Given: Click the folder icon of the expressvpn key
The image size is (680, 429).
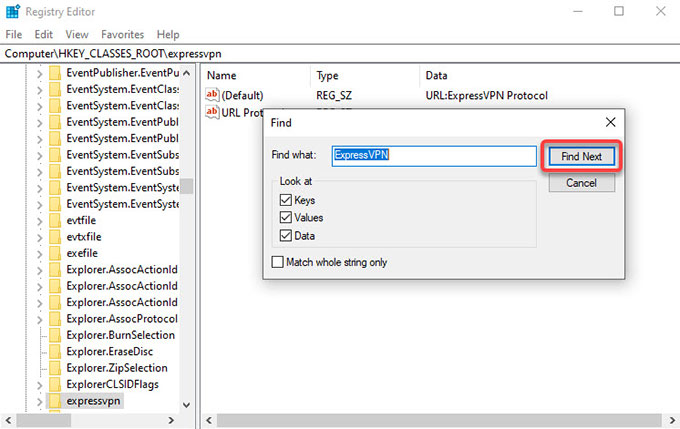Looking at the screenshot, I should (x=55, y=401).
